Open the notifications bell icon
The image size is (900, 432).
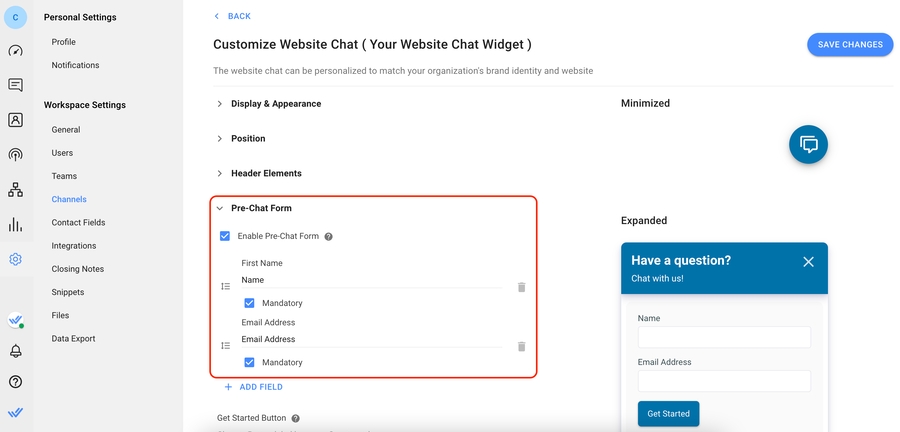click(15, 351)
